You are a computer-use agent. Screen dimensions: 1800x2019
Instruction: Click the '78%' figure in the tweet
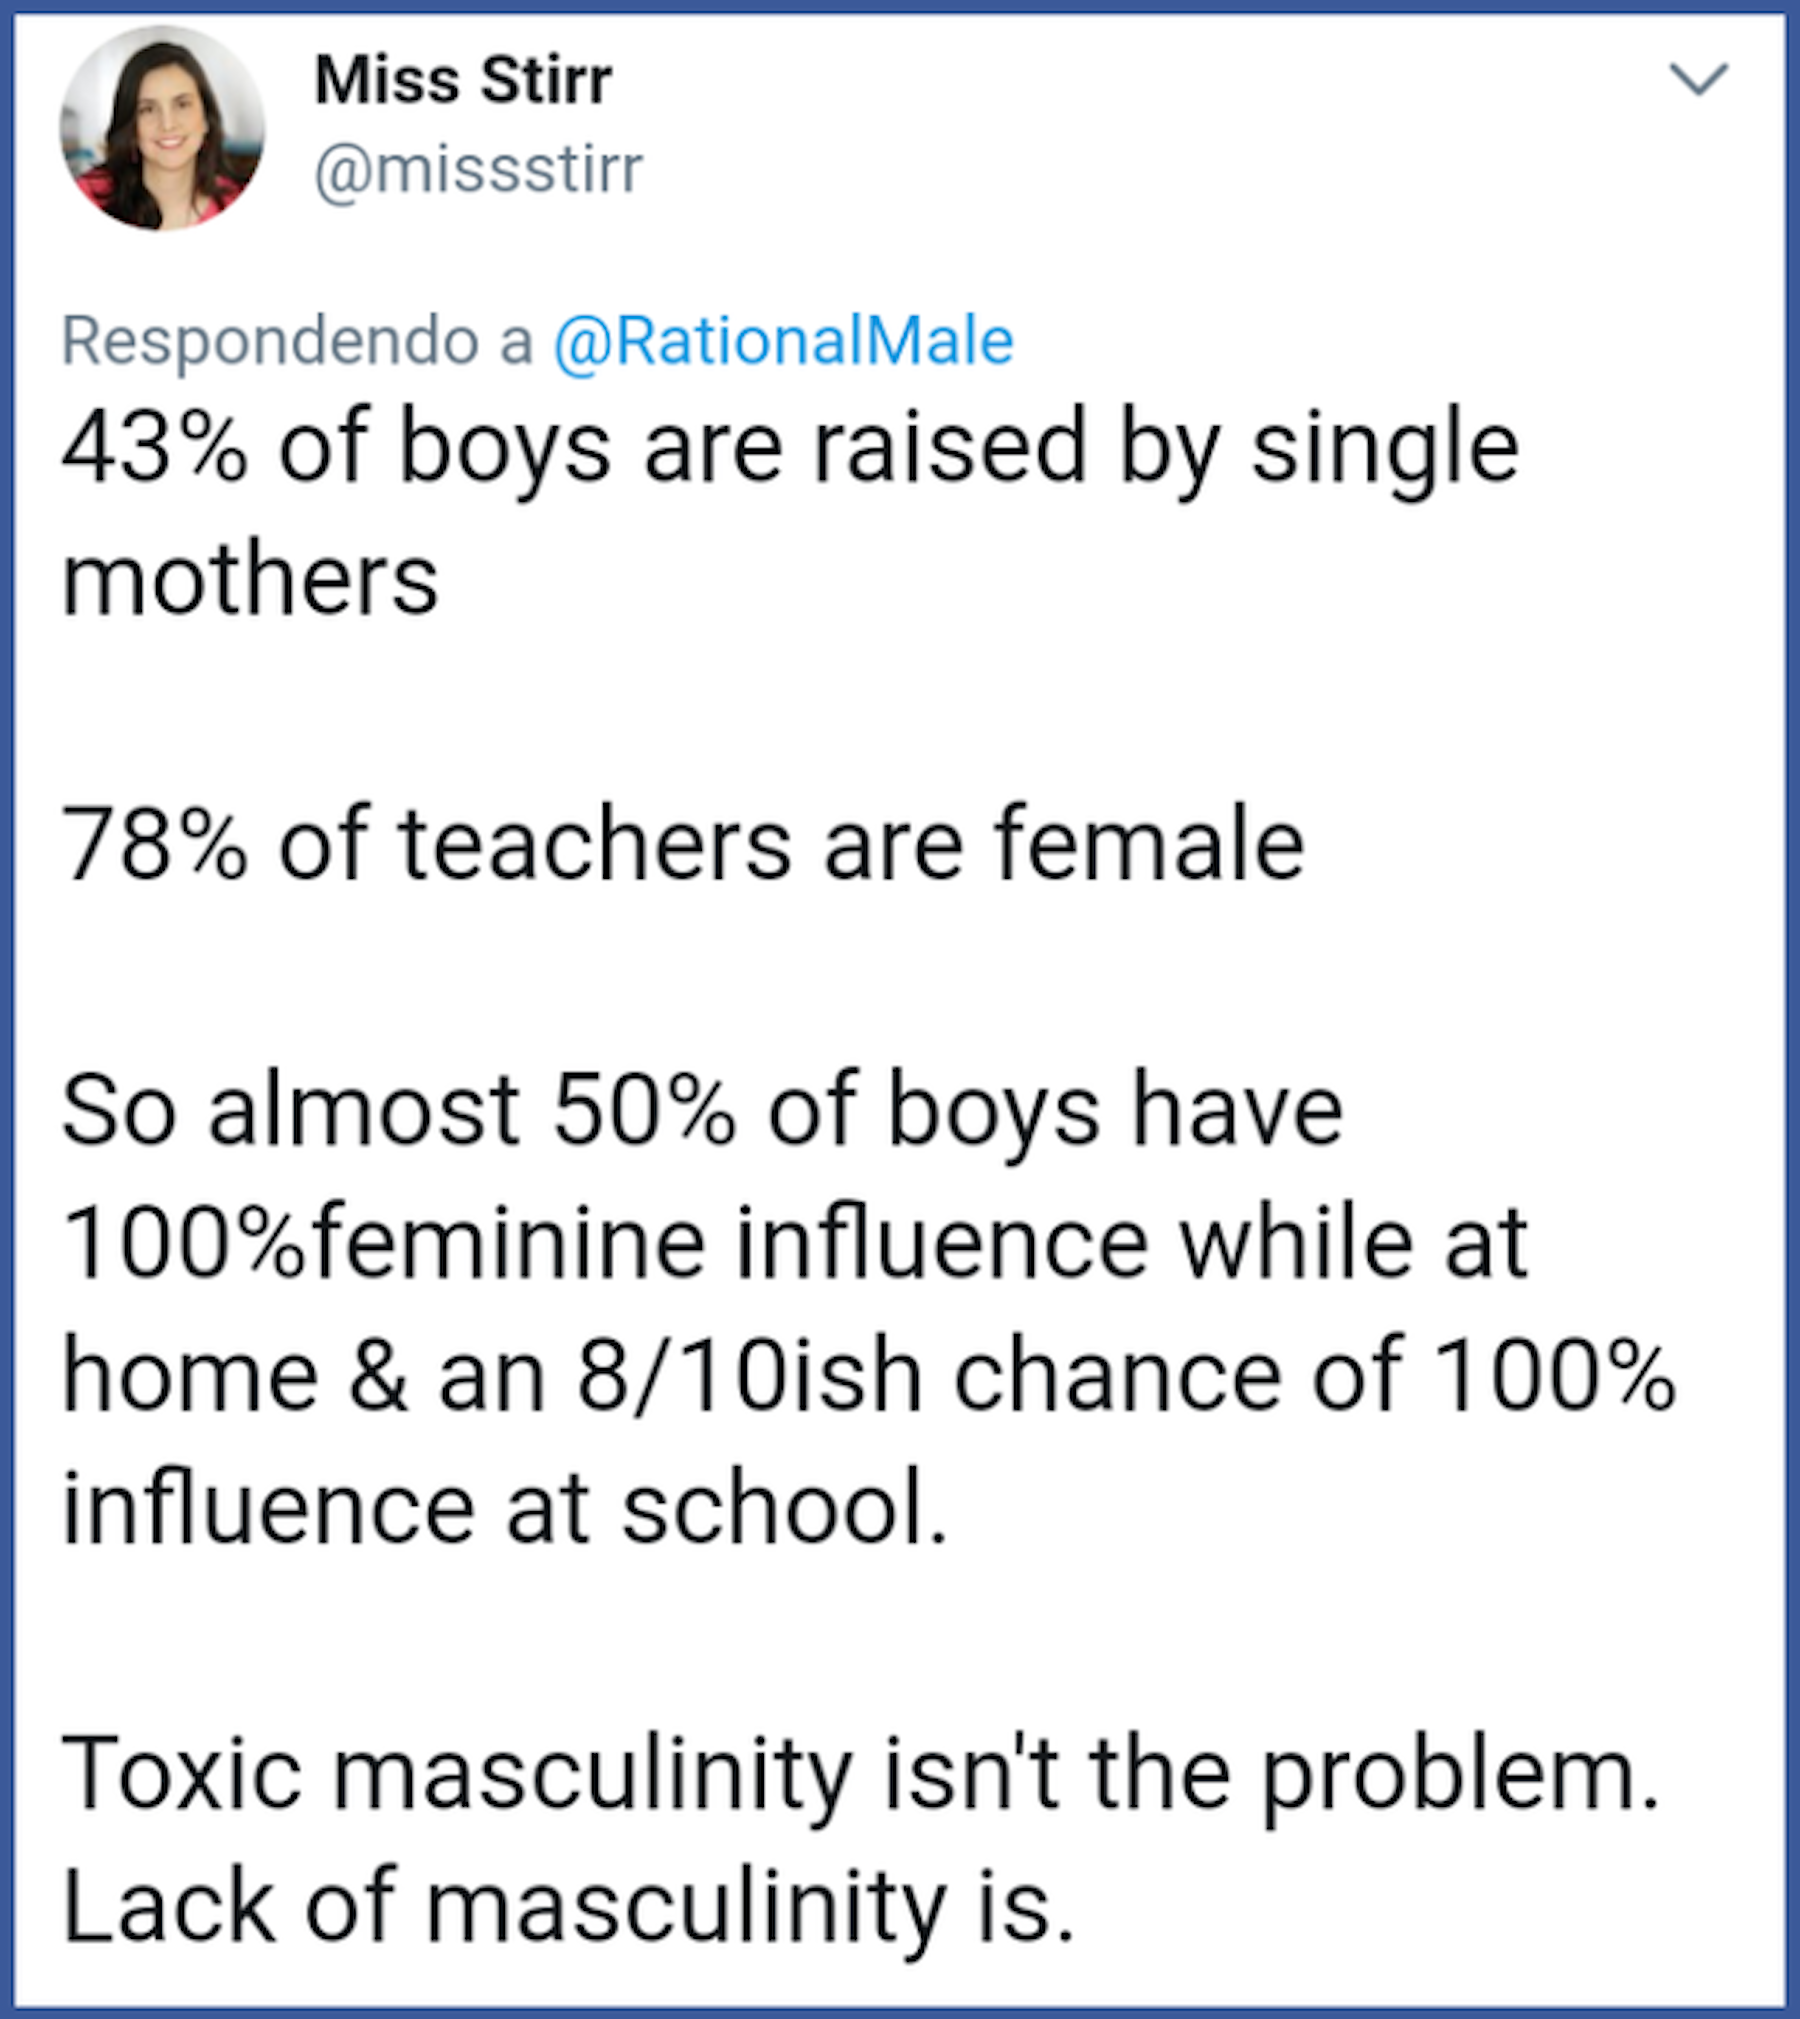click(x=154, y=845)
